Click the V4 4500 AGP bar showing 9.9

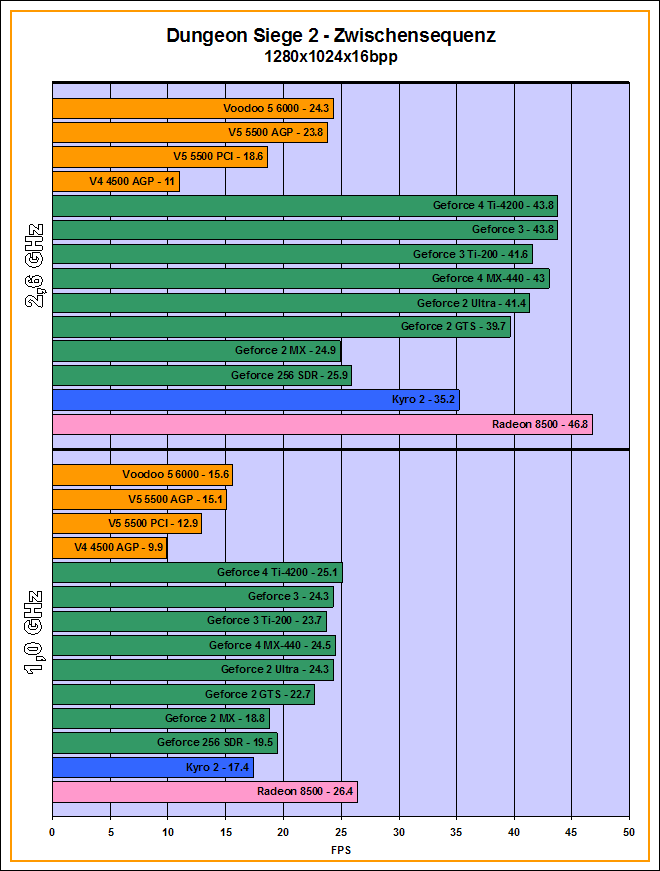pos(109,549)
